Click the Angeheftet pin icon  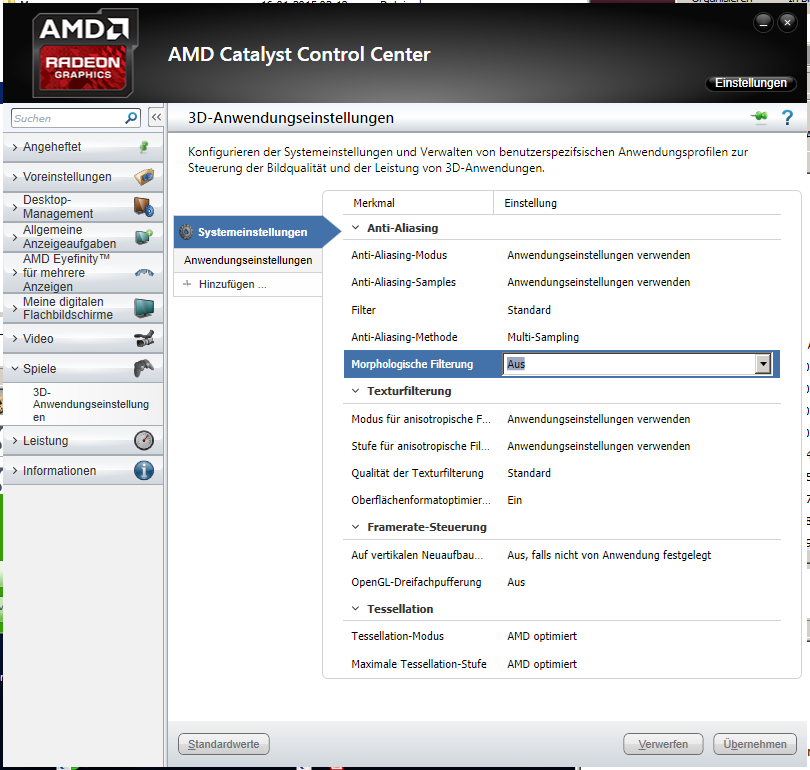coord(144,147)
